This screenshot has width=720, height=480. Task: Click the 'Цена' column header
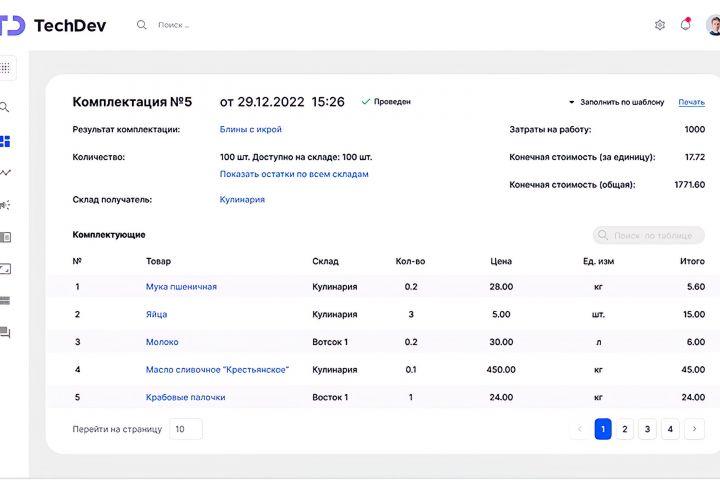501,261
